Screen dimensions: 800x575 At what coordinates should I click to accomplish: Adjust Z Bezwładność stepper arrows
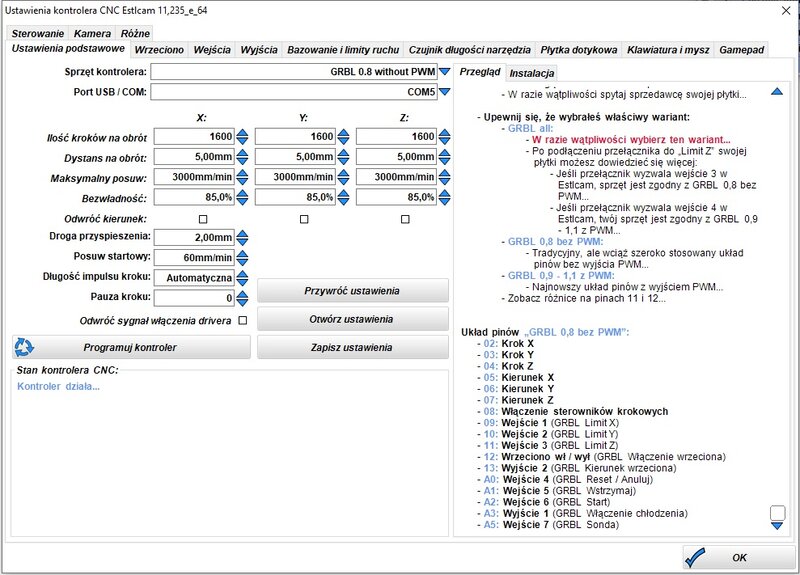[x=444, y=197]
